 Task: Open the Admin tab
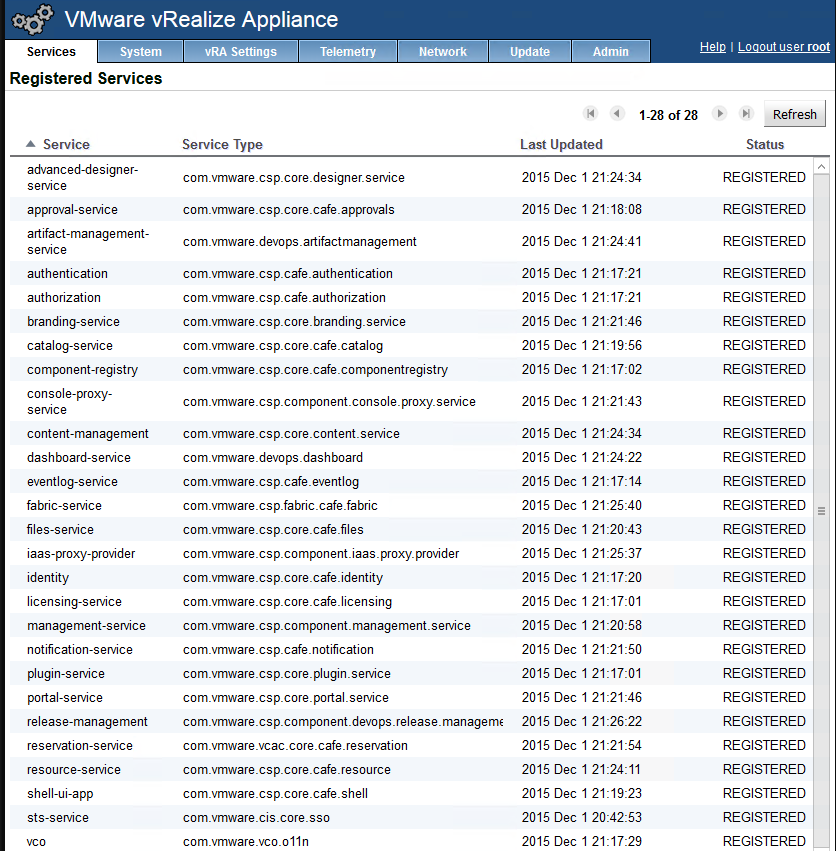click(x=611, y=52)
